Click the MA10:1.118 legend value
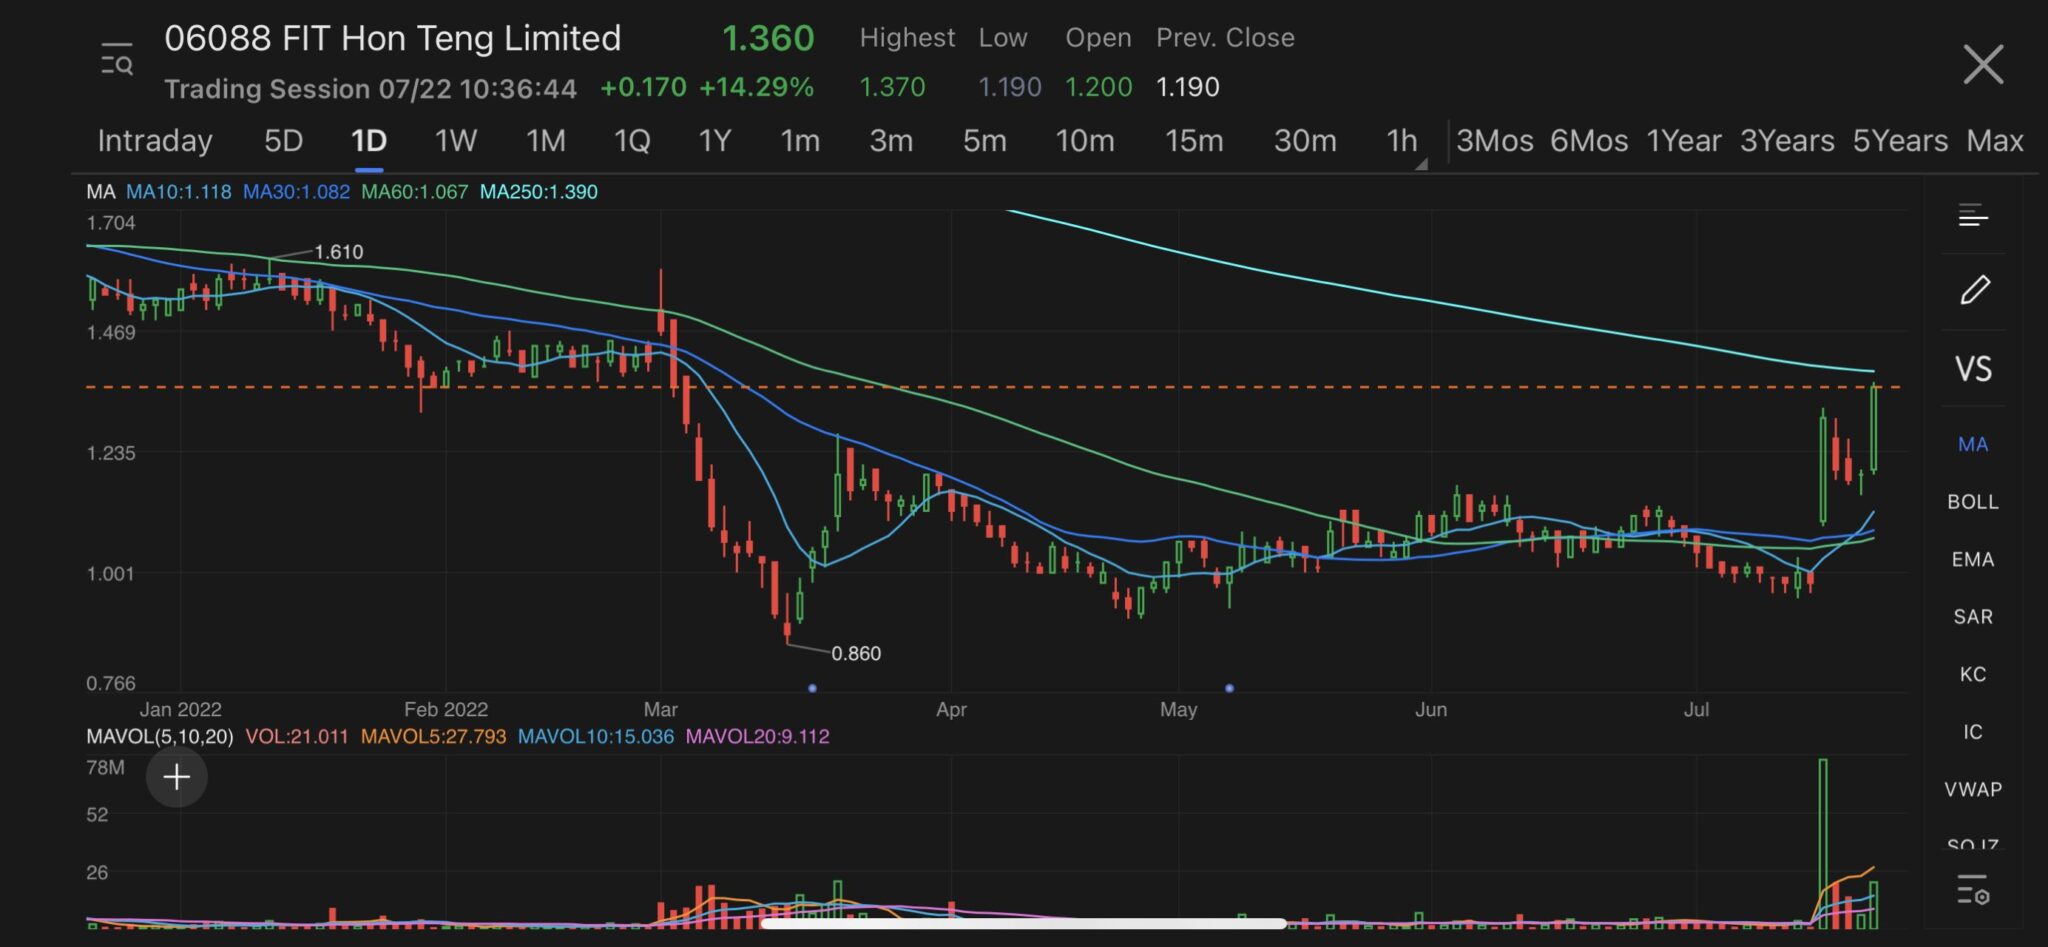The image size is (2048, 947). coord(179,192)
